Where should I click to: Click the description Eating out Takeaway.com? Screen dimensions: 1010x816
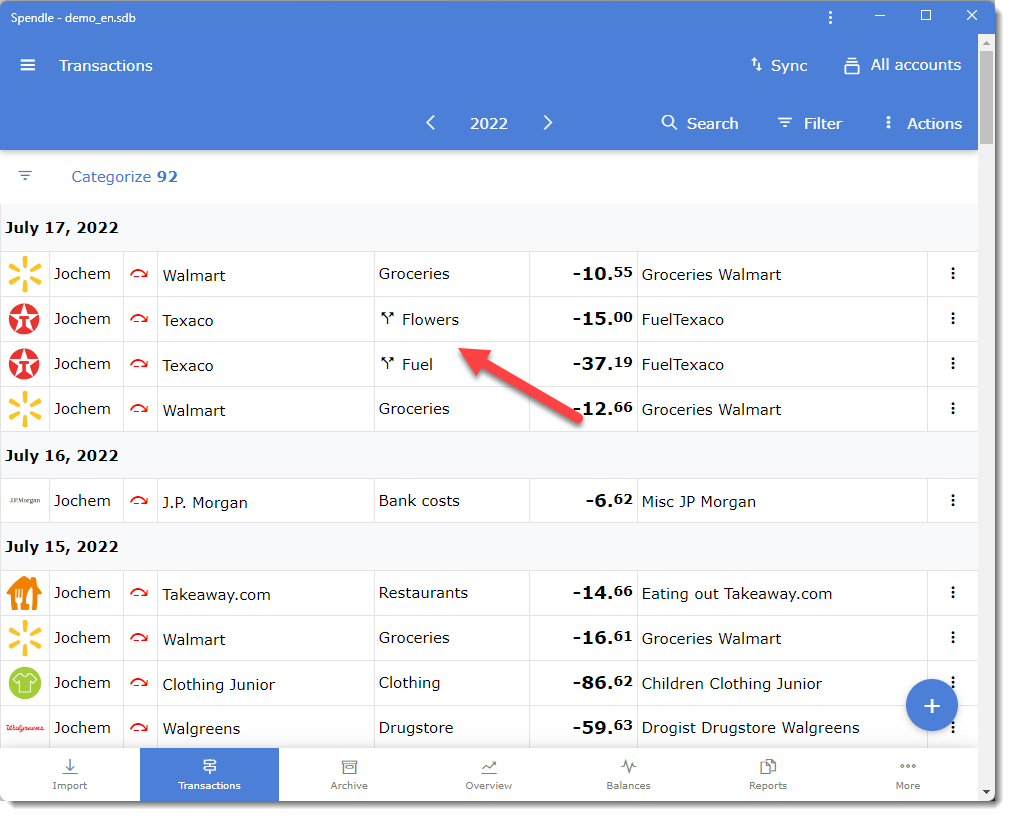(x=736, y=594)
